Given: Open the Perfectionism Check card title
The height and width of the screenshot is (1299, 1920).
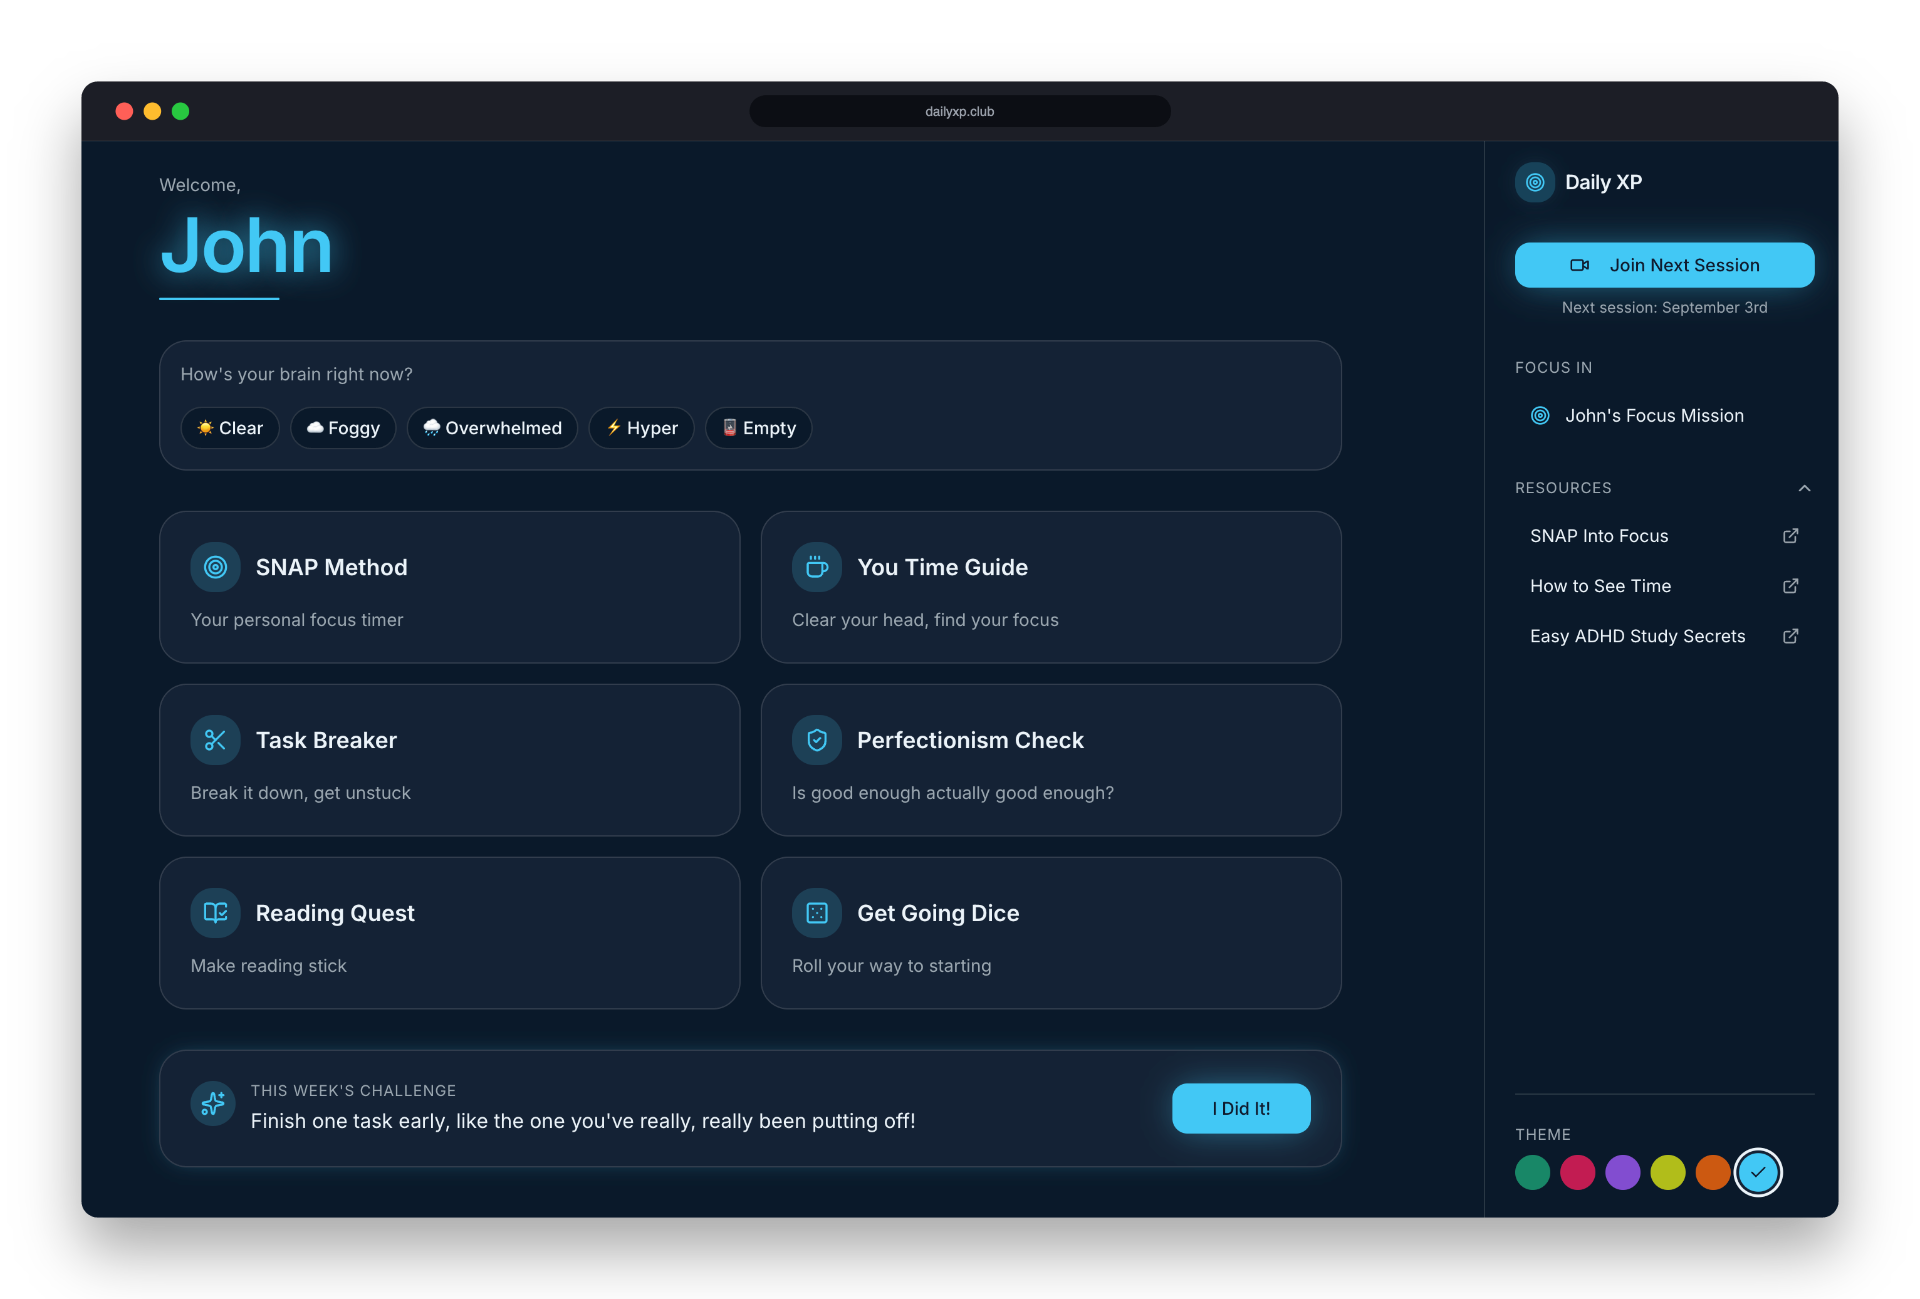Looking at the screenshot, I should pyautogui.click(x=970, y=740).
